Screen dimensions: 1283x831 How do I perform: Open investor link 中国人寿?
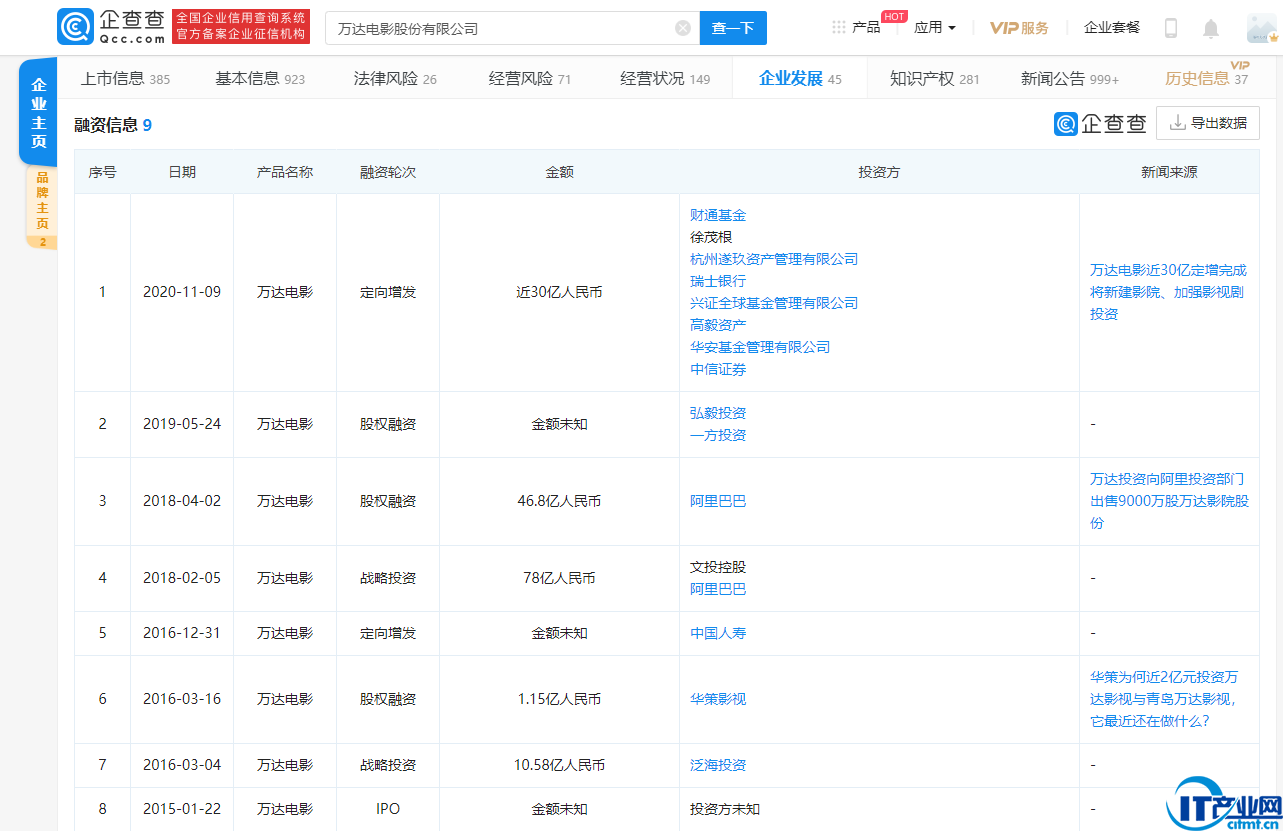(x=718, y=633)
